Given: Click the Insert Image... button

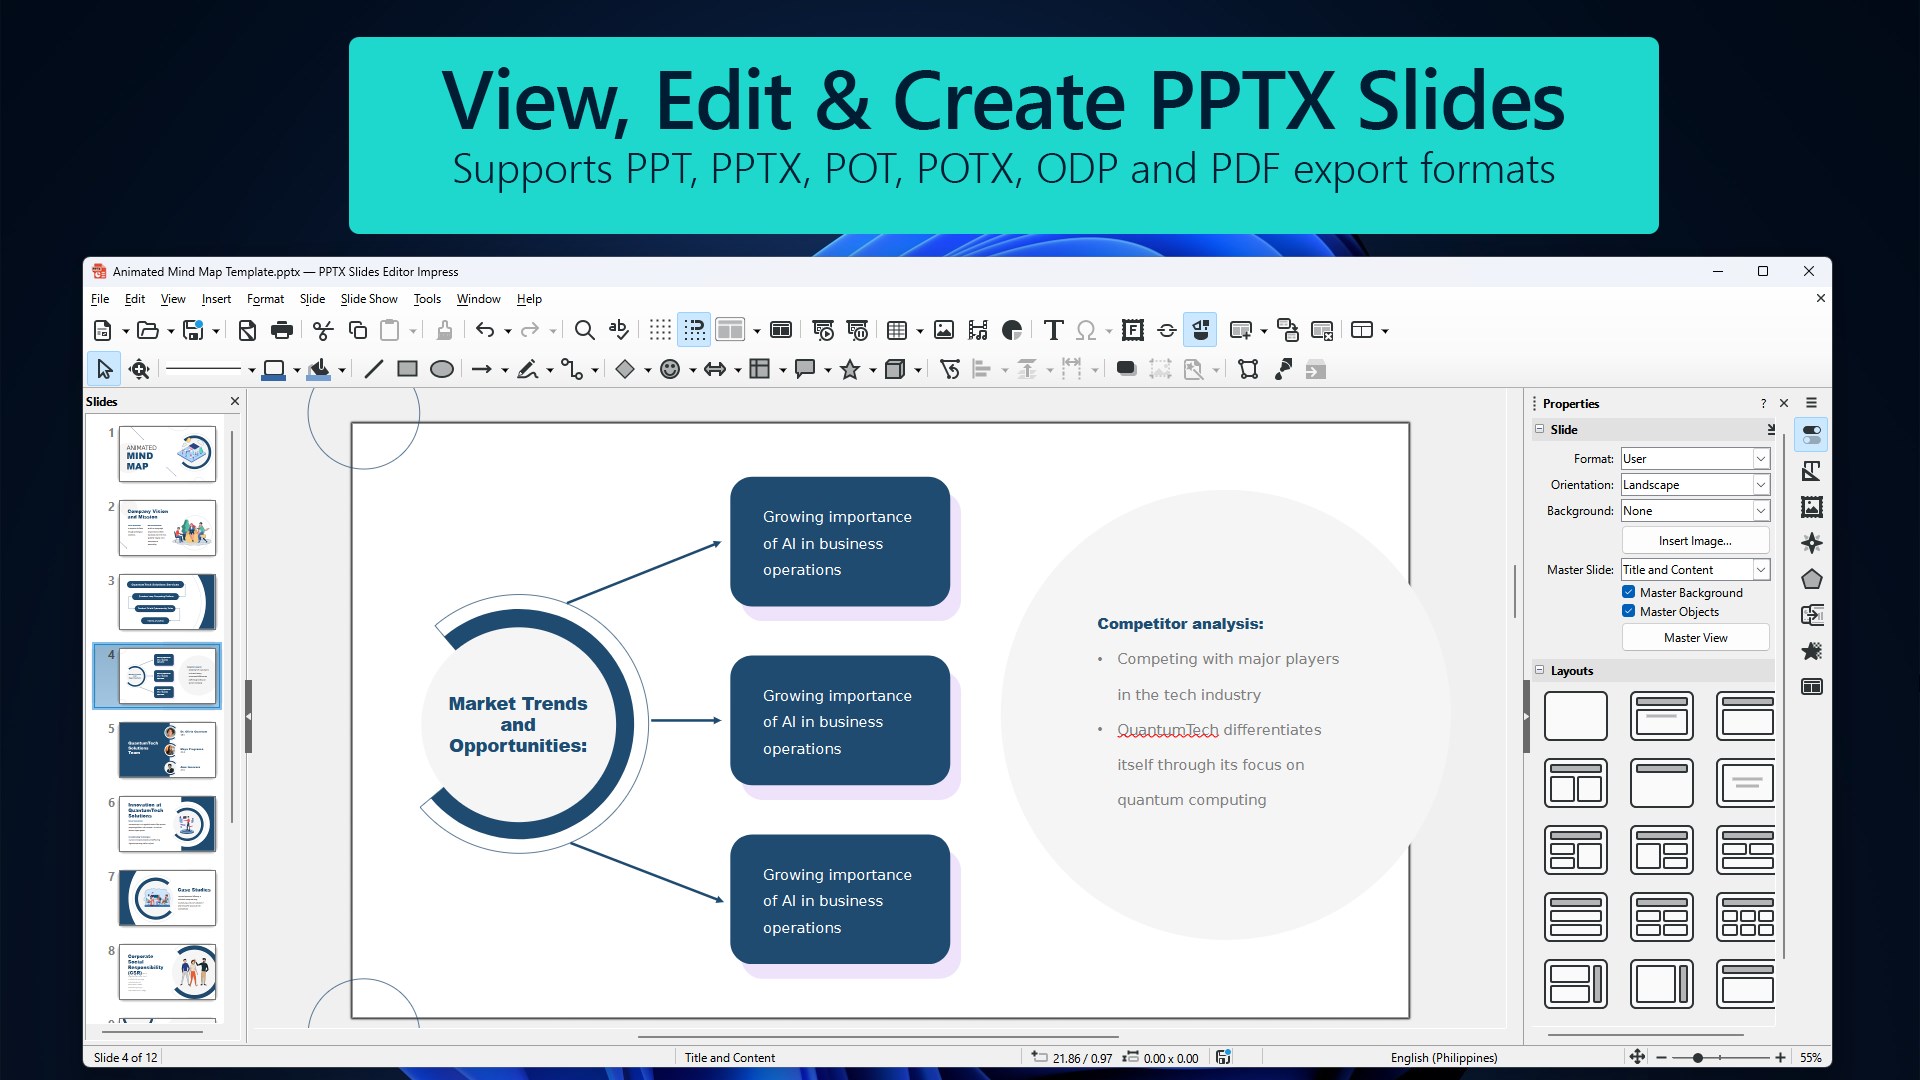Looking at the screenshot, I should pyautogui.click(x=1695, y=541).
